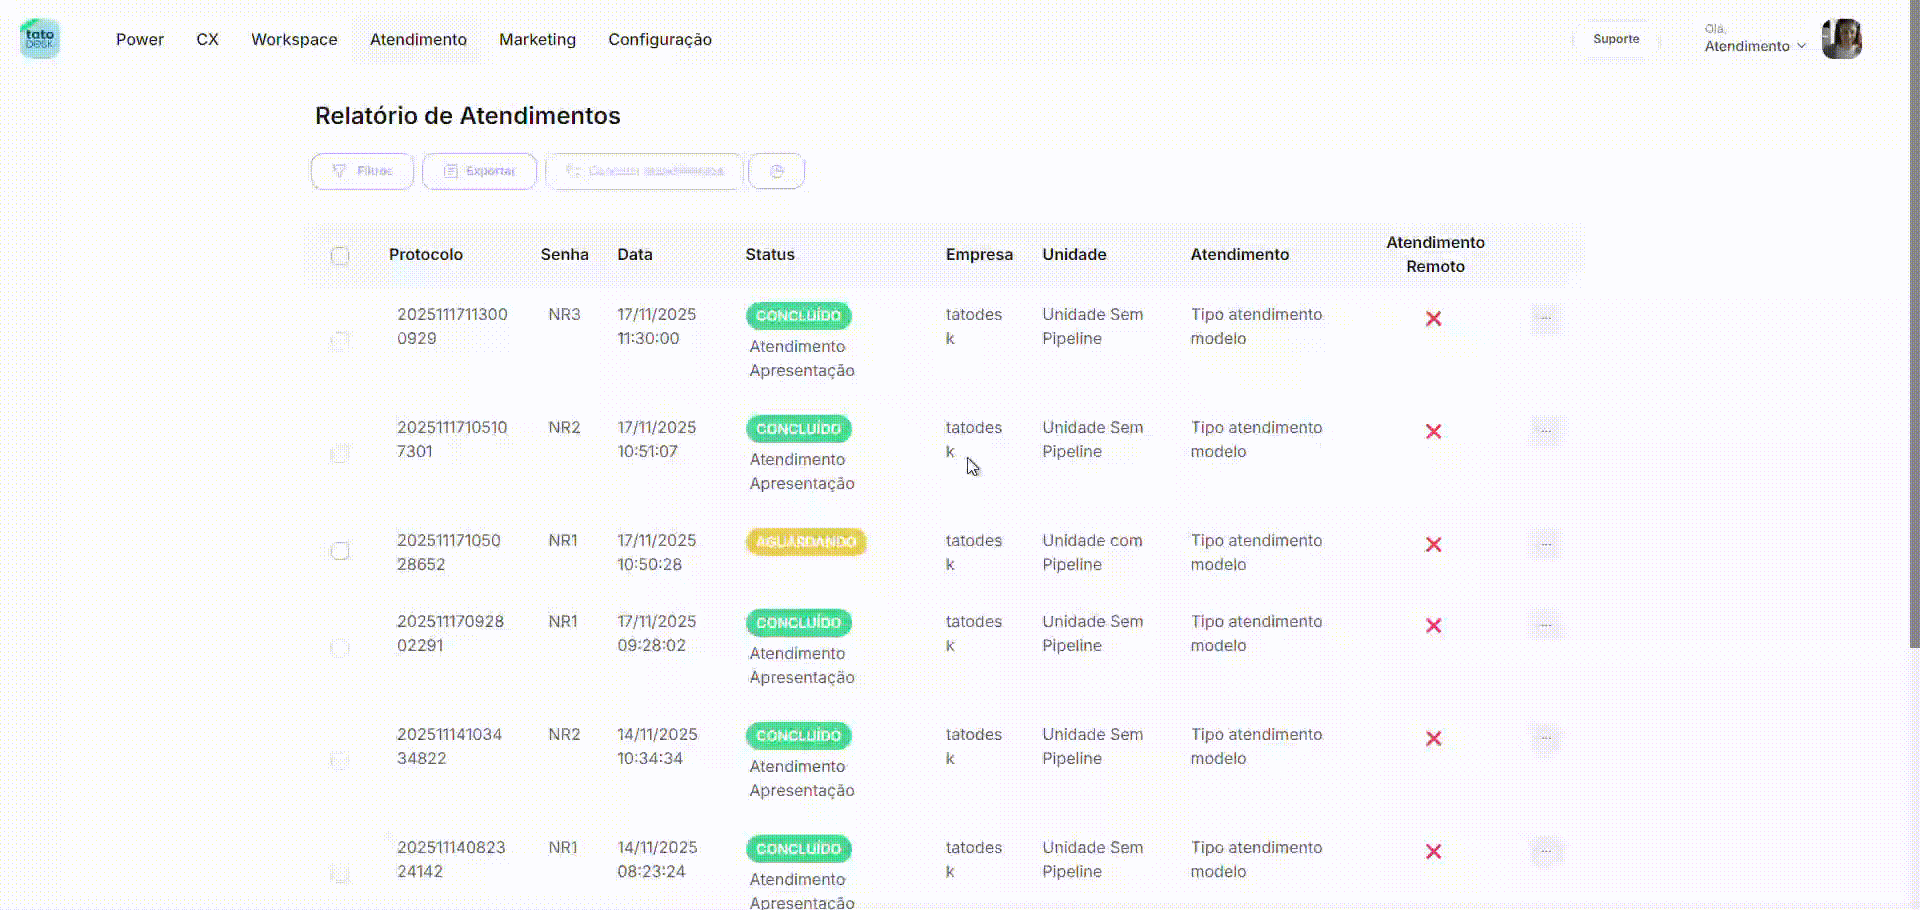Open the Configuração menu

tap(660, 39)
